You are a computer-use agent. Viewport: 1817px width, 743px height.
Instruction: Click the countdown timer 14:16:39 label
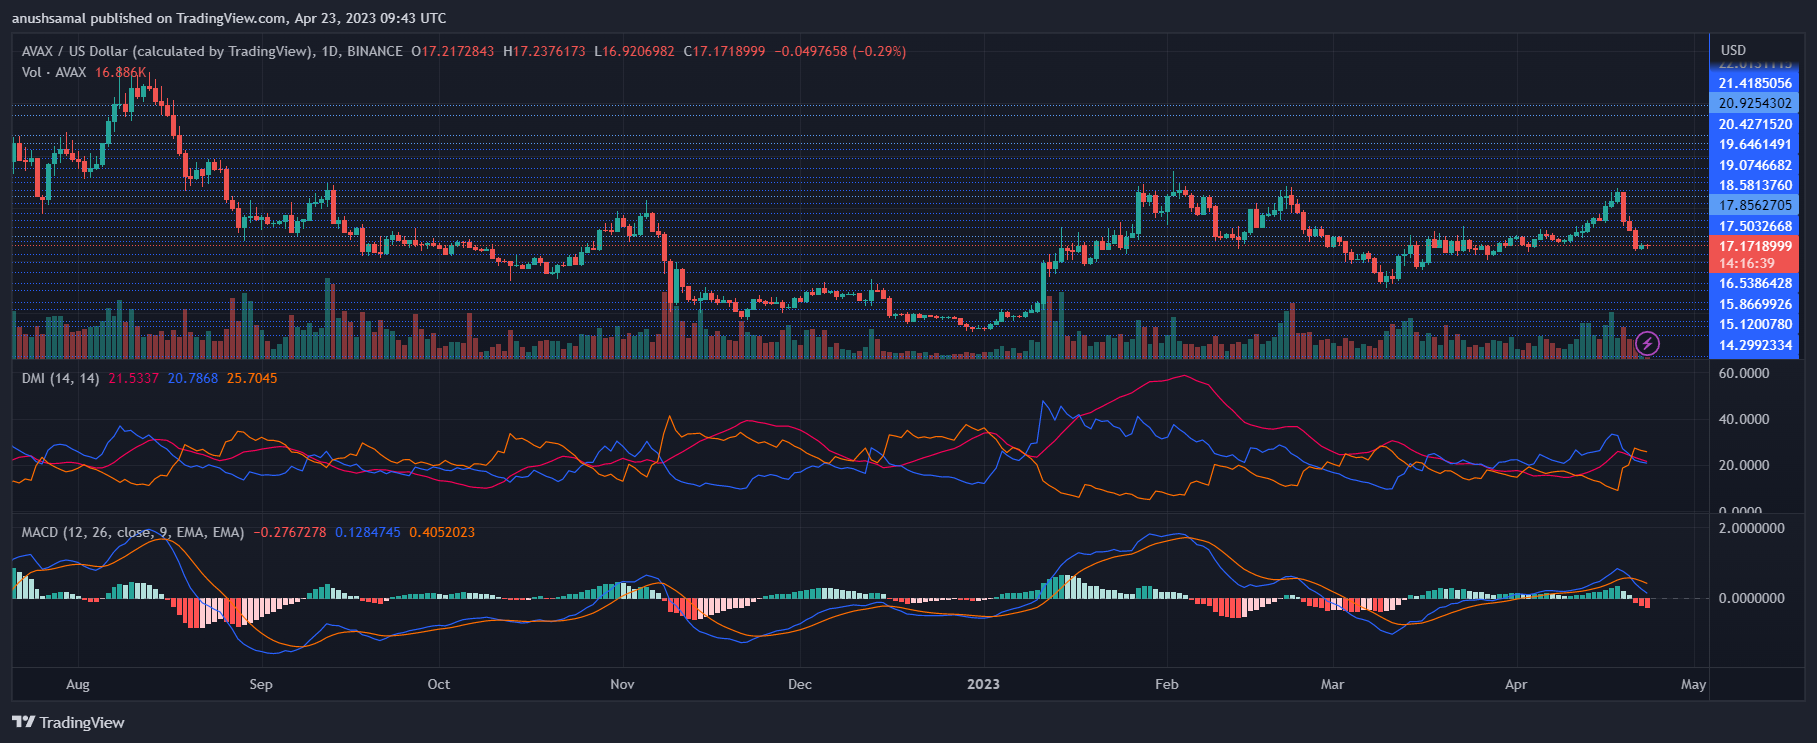click(x=1746, y=264)
